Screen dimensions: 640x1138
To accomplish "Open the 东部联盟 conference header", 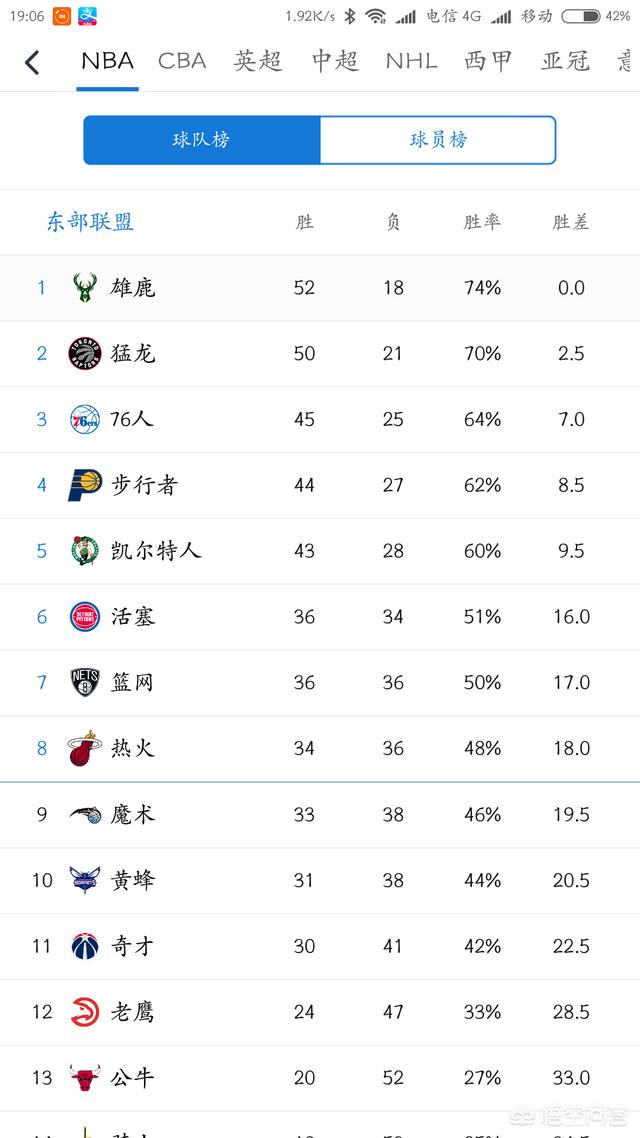I will click(90, 222).
